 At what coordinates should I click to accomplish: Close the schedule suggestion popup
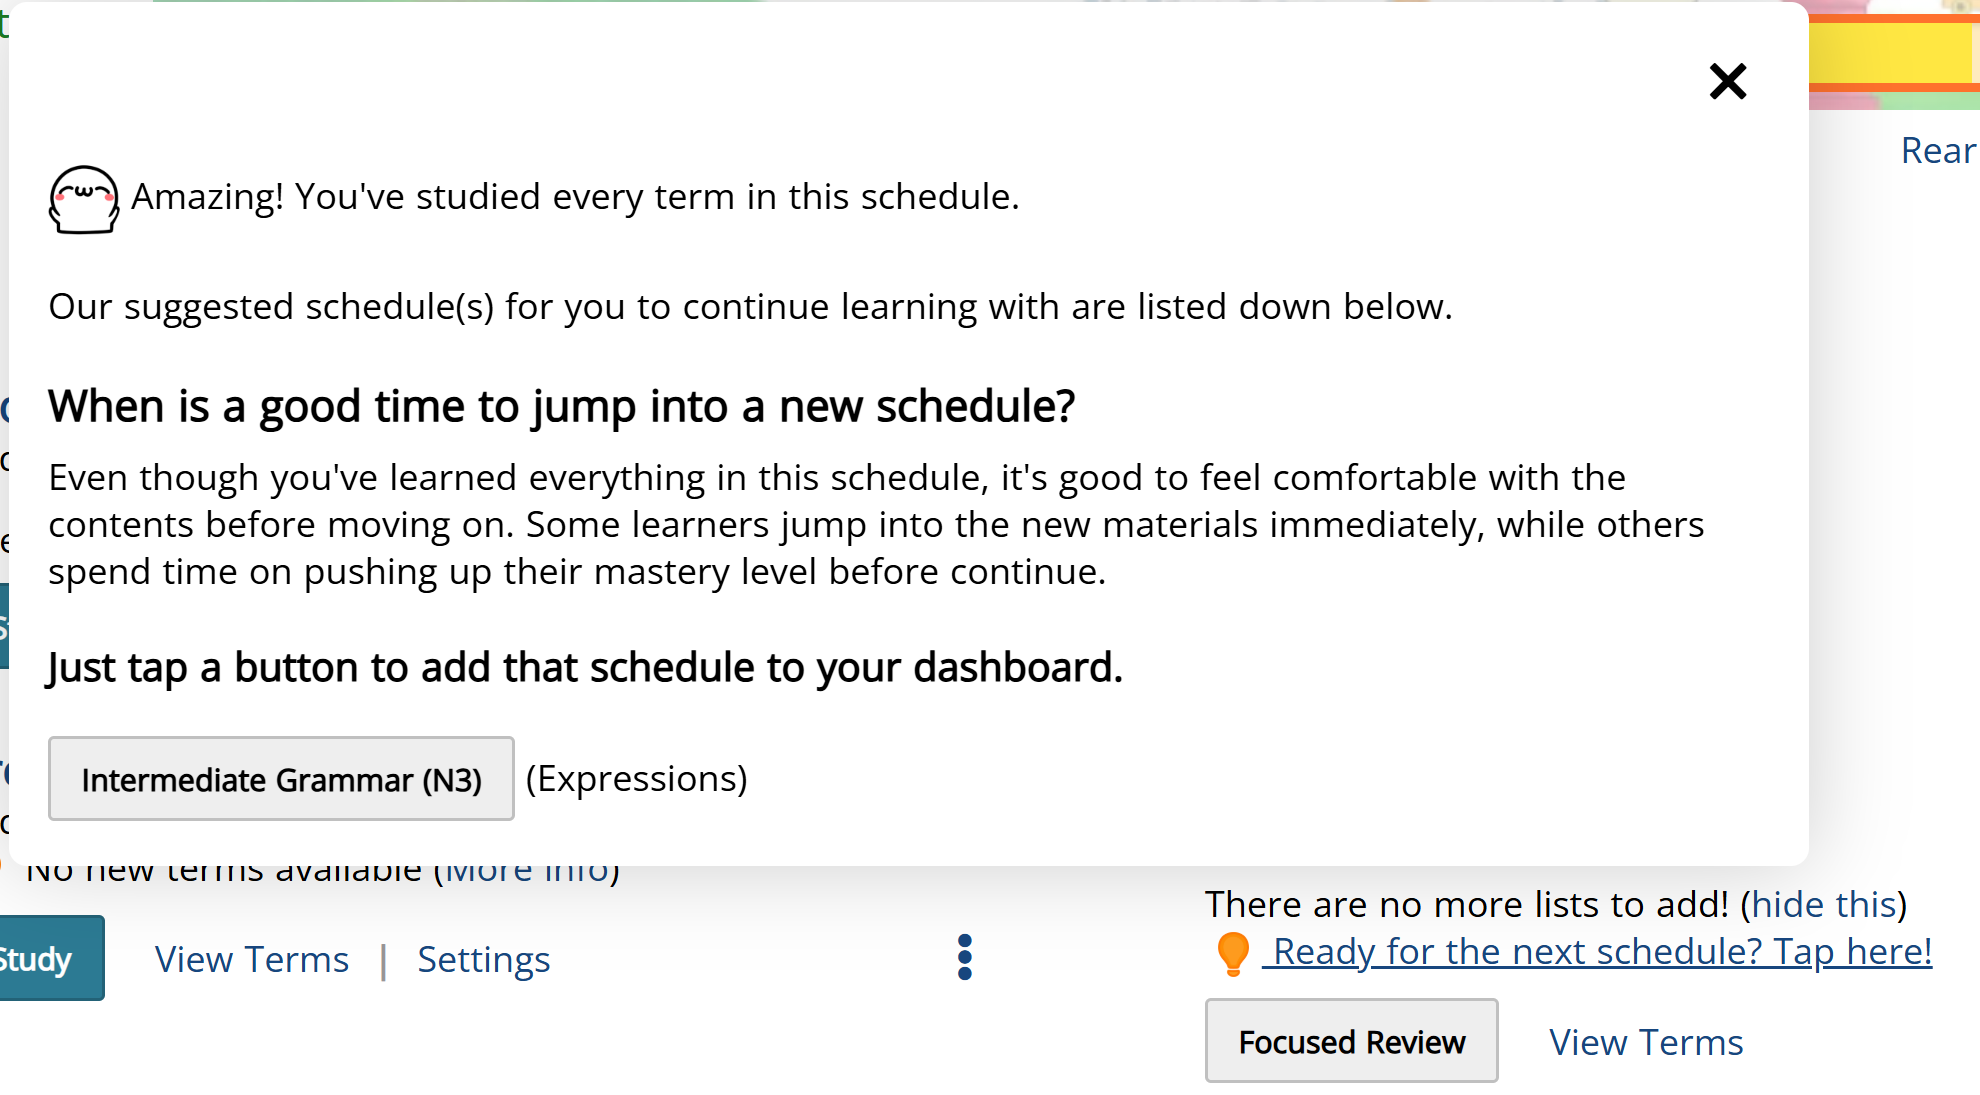tap(1727, 82)
